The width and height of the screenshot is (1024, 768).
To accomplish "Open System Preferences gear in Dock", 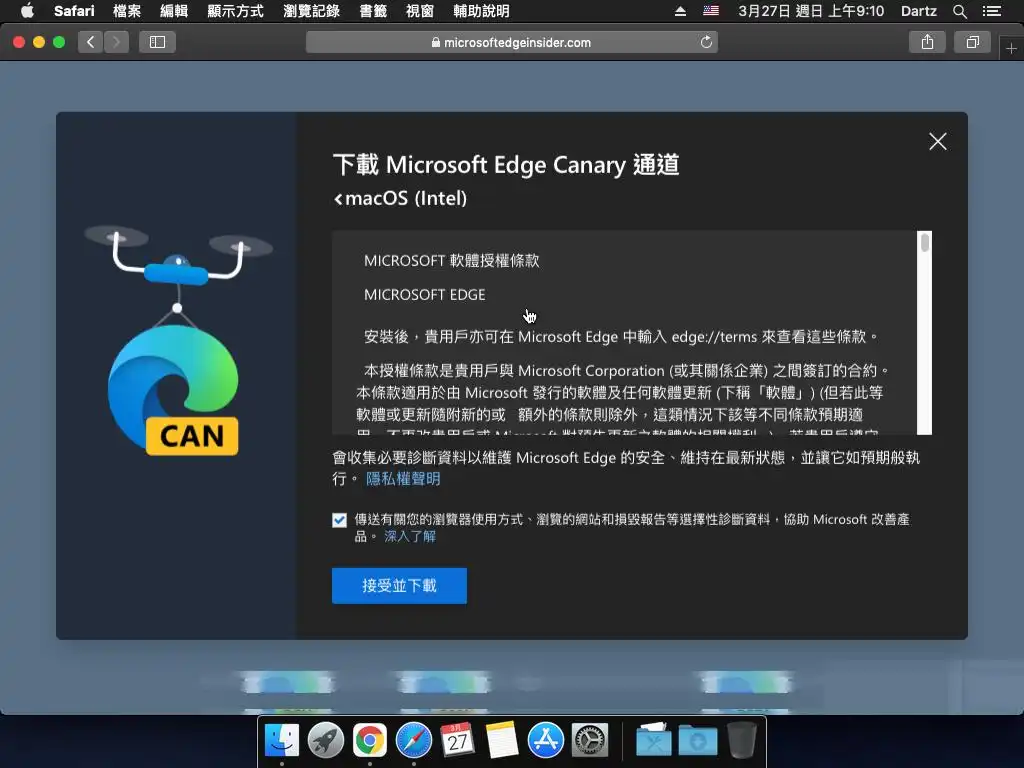I will coord(590,741).
